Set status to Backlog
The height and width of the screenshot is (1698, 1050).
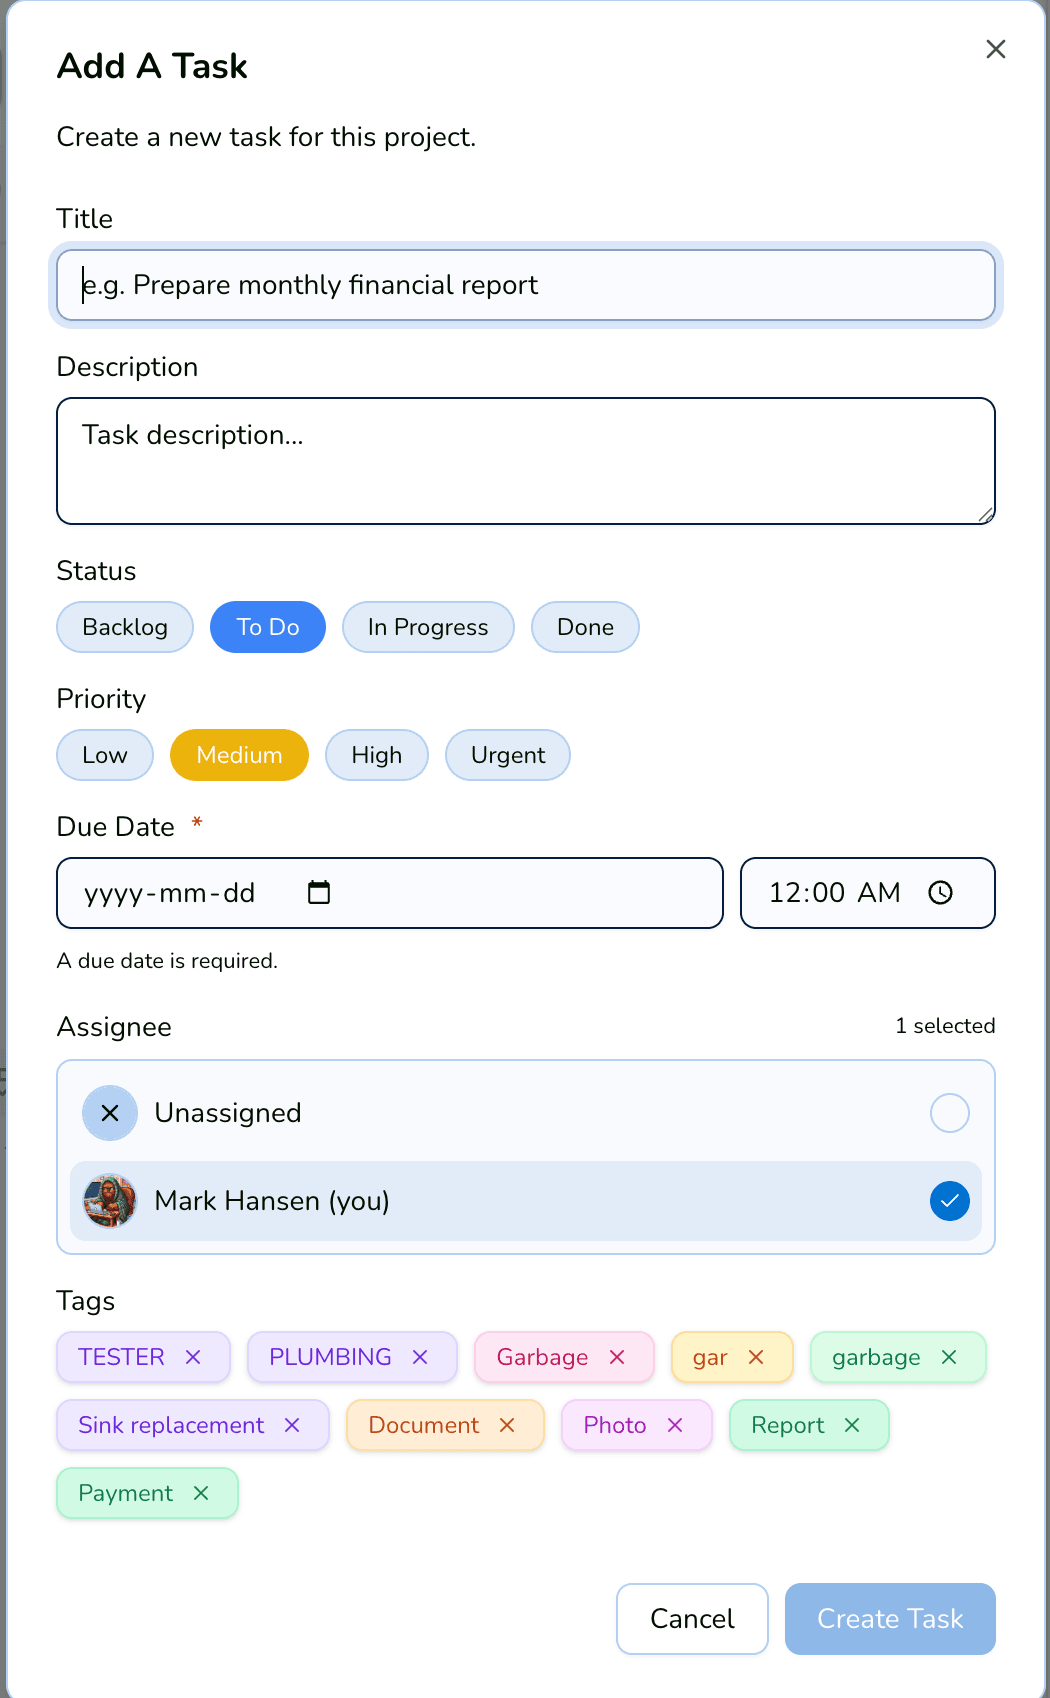tap(125, 627)
